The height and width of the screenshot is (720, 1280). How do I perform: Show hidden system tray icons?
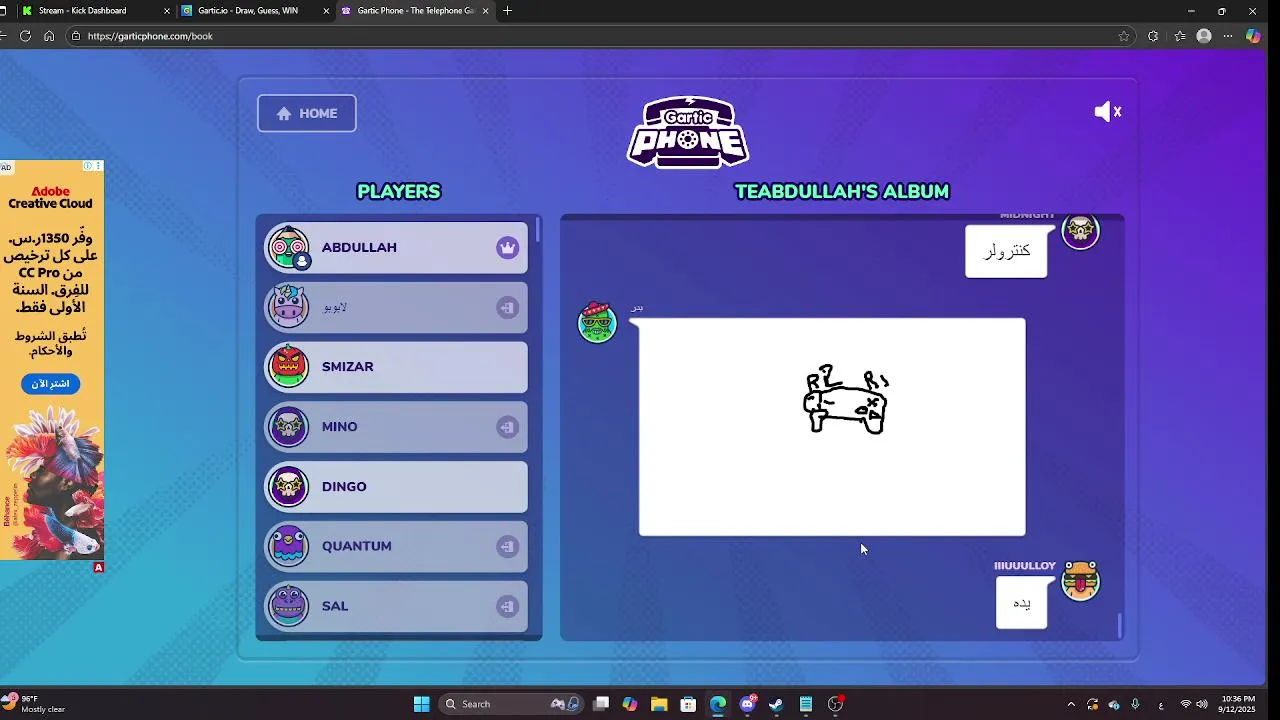click(x=1071, y=704)
